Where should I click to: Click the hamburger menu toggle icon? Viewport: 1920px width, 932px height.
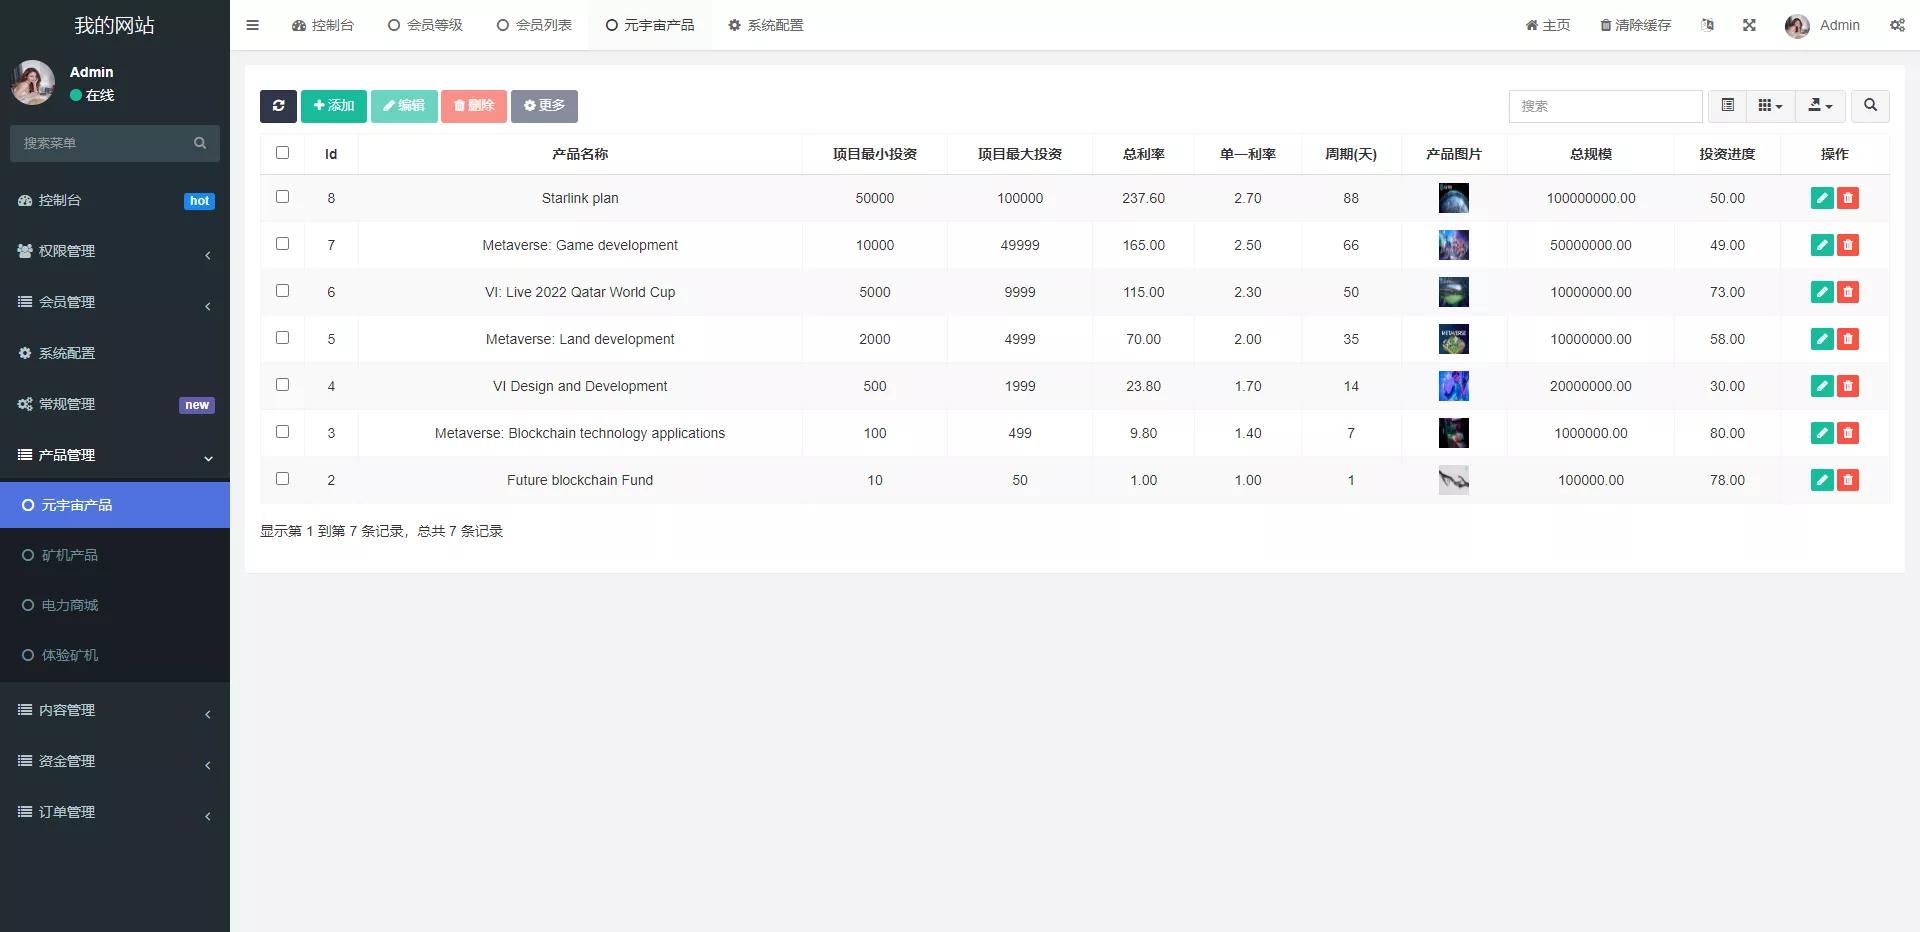252,25
